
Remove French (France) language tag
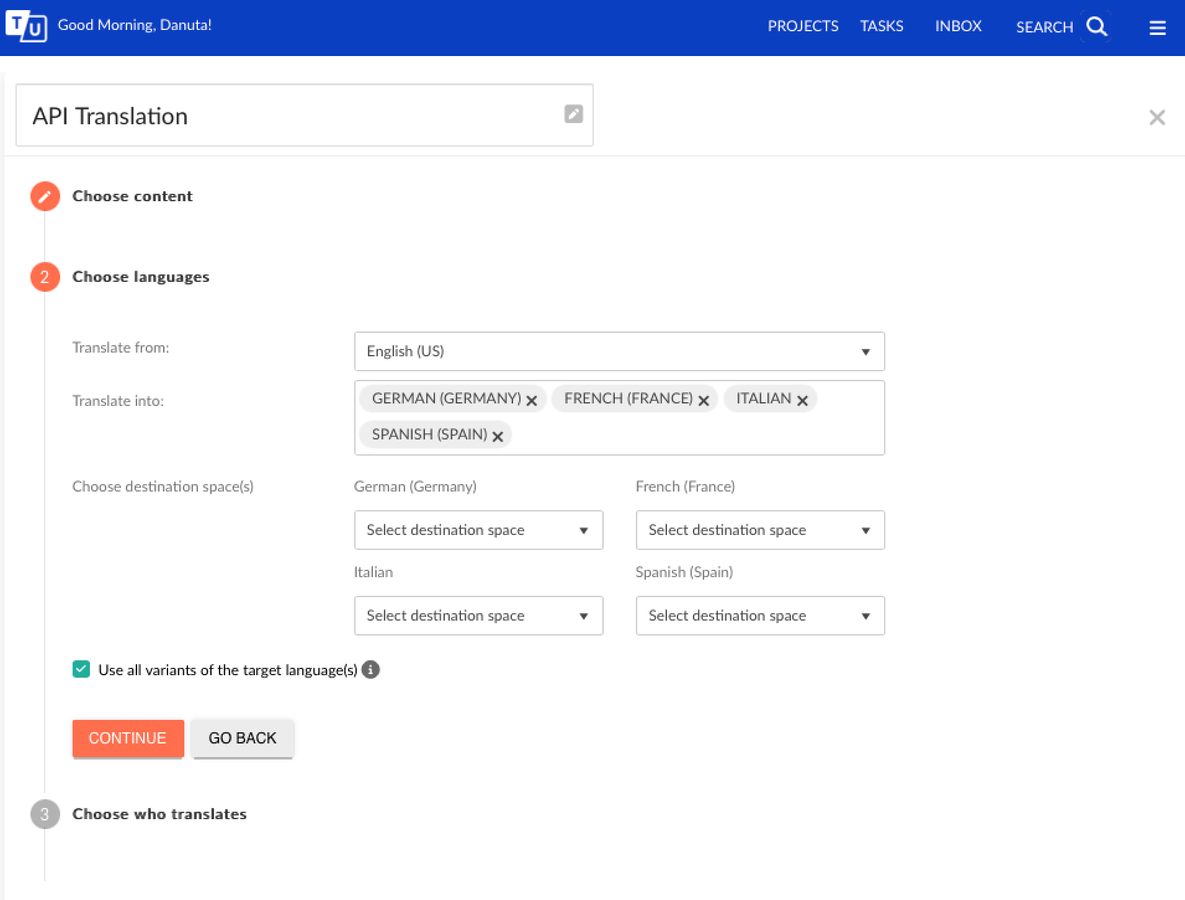(x=704, y=401)
